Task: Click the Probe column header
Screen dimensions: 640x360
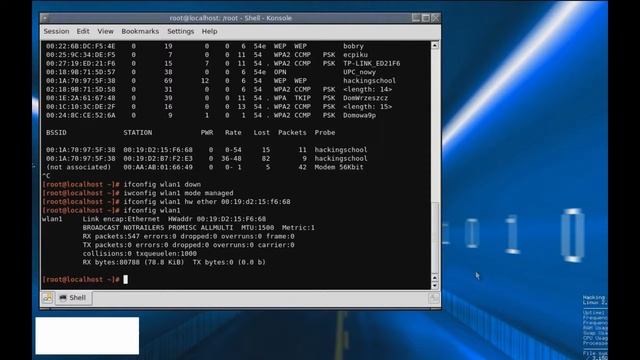Action: pyautogui.click(x=324, y=133)
